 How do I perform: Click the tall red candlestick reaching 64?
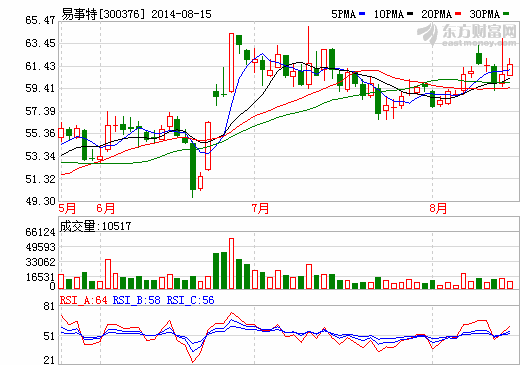coord(231,62)
